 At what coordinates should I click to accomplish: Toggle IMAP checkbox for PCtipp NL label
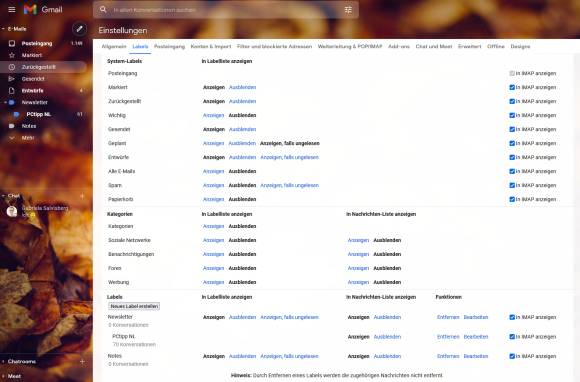pyautogui.click(x=512, y=337)
